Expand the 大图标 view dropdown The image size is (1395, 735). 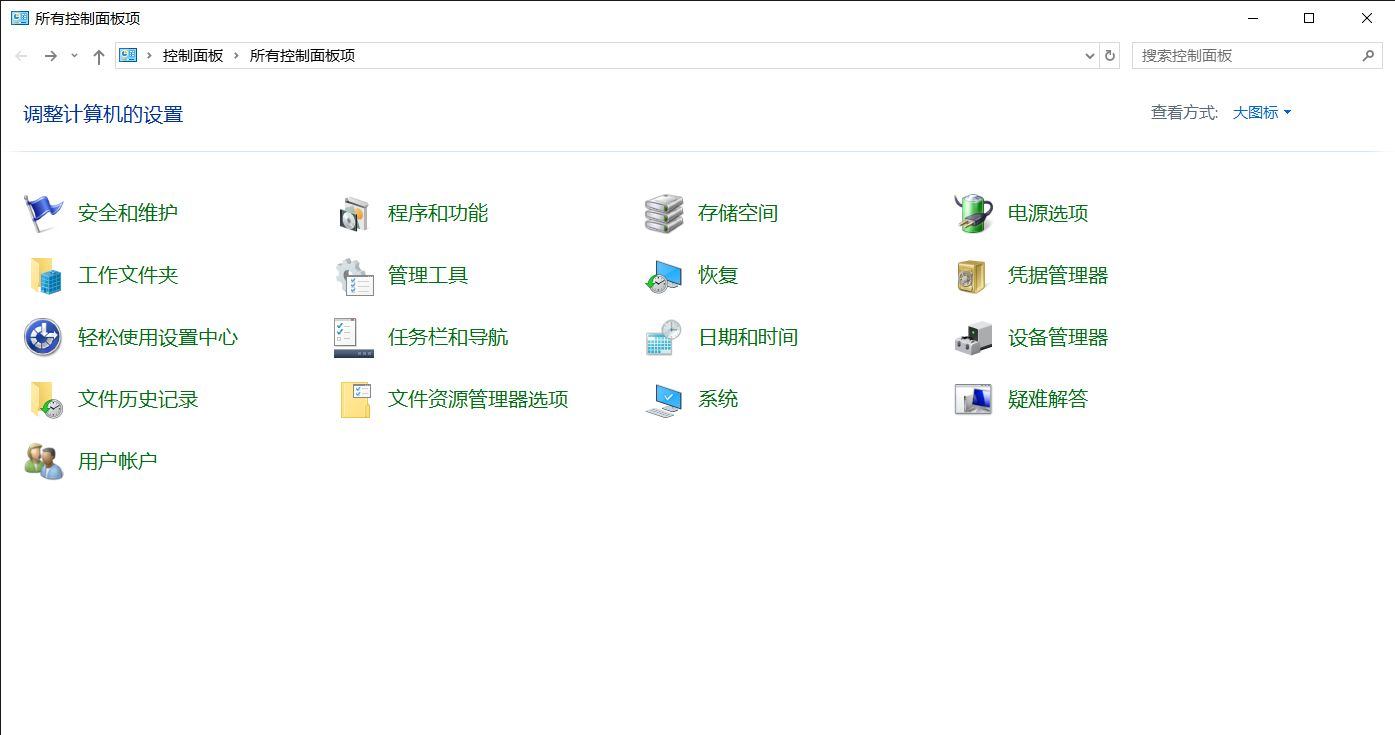1261,112
